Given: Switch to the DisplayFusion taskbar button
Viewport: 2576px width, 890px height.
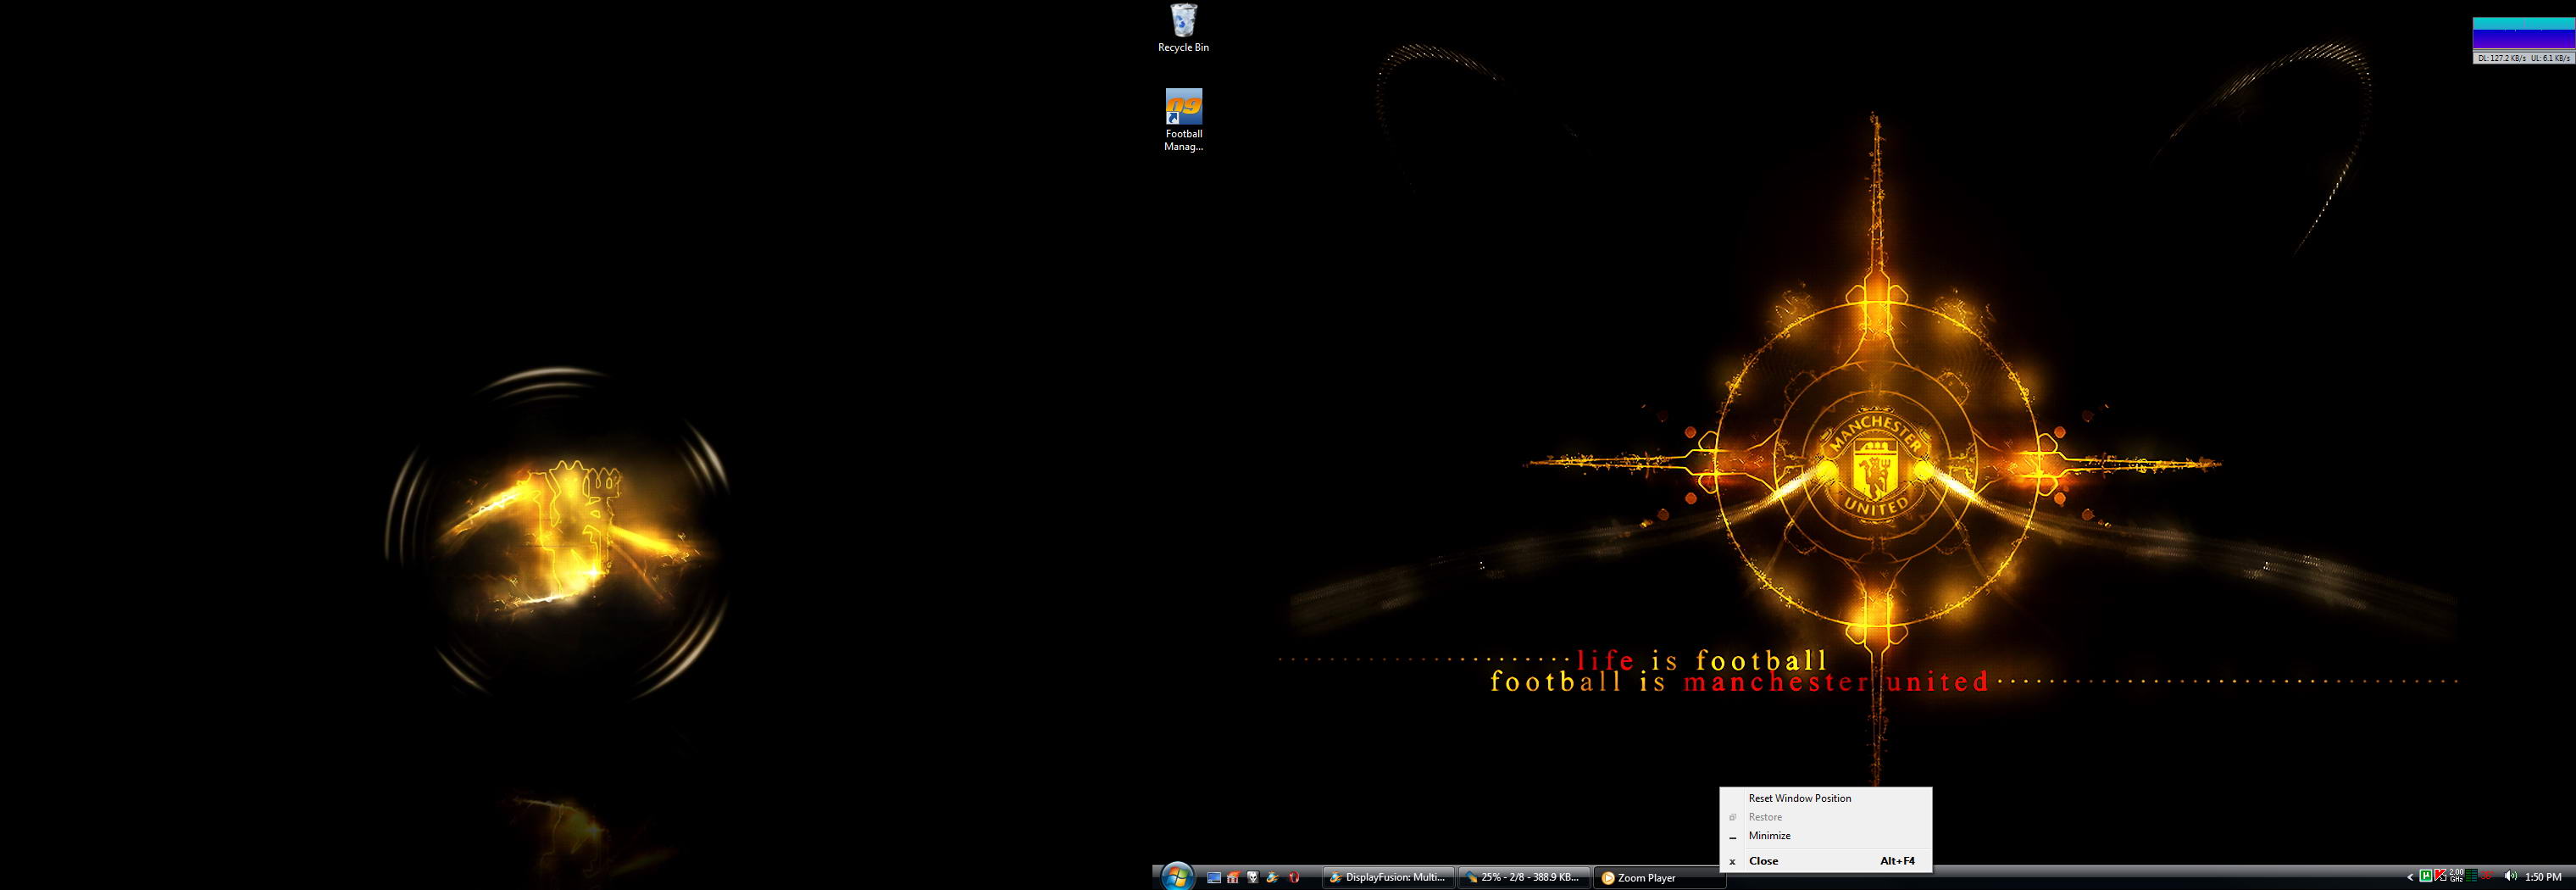Looking at the screenshot, I should 1388,877.
